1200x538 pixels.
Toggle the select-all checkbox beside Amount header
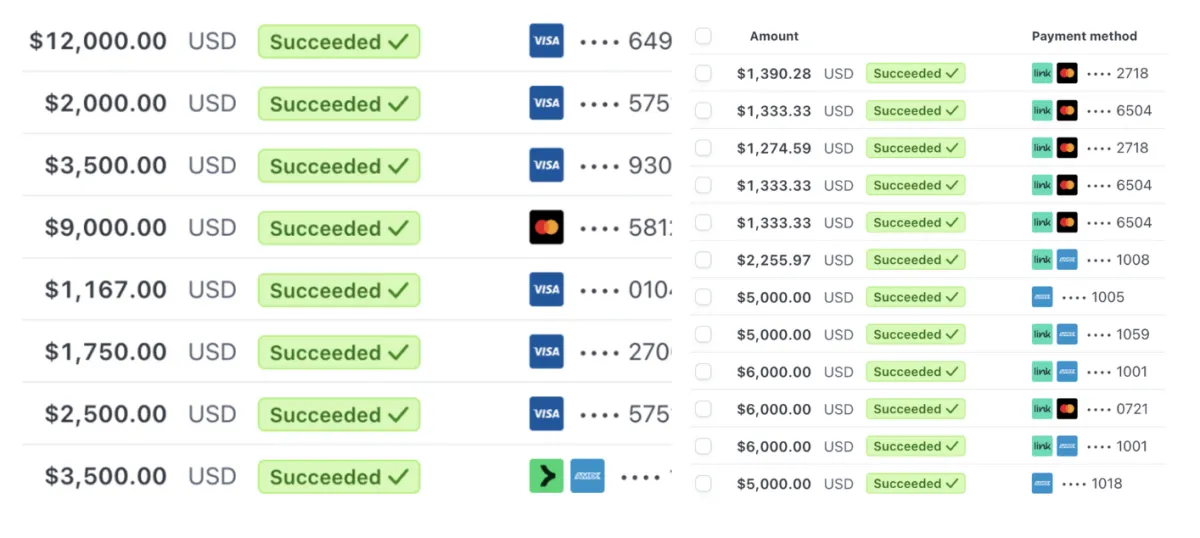point(703,36)
